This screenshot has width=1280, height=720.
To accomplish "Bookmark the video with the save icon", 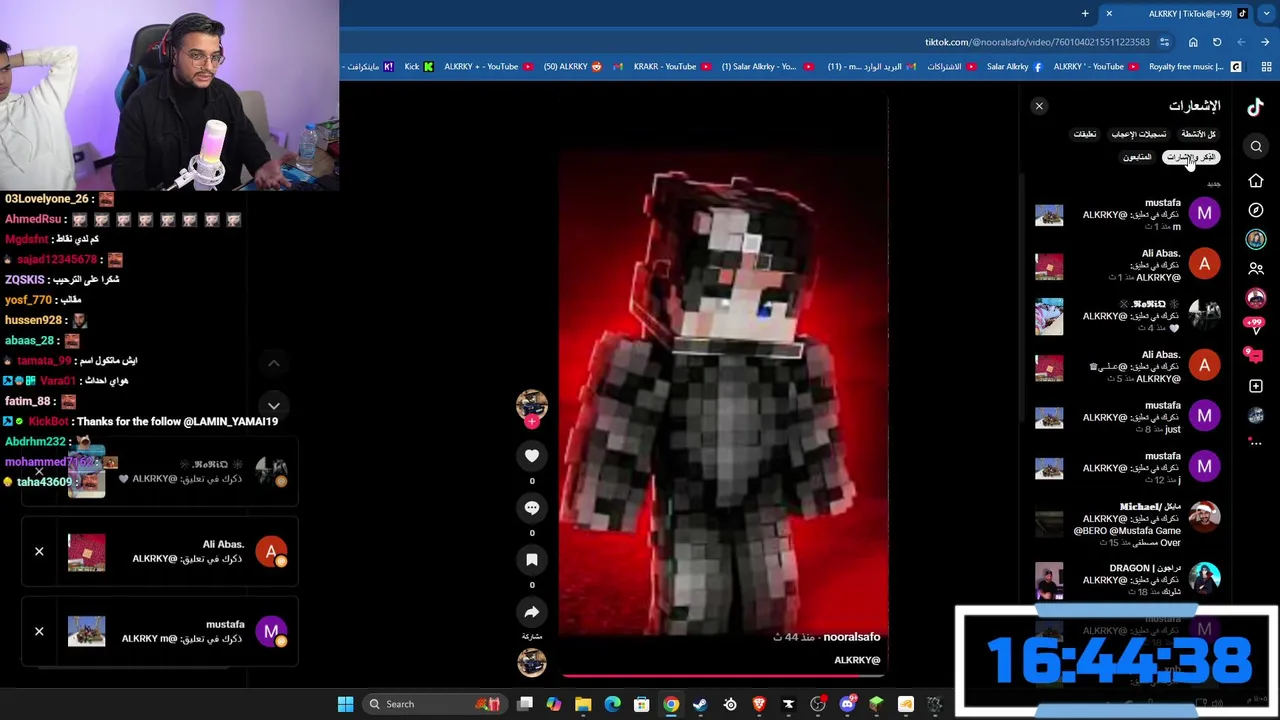I will coord(532,560).
